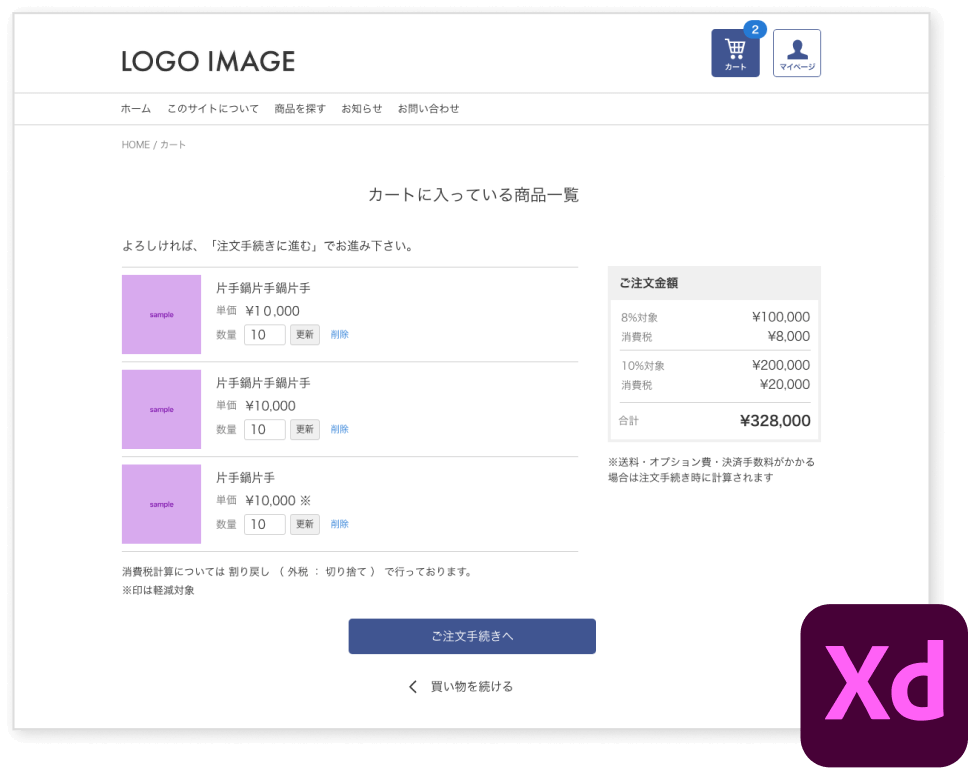Viewport: 968px width, 768px height.
Task: Open the お知らせ navigation item
Action: [x=361, y=109]
